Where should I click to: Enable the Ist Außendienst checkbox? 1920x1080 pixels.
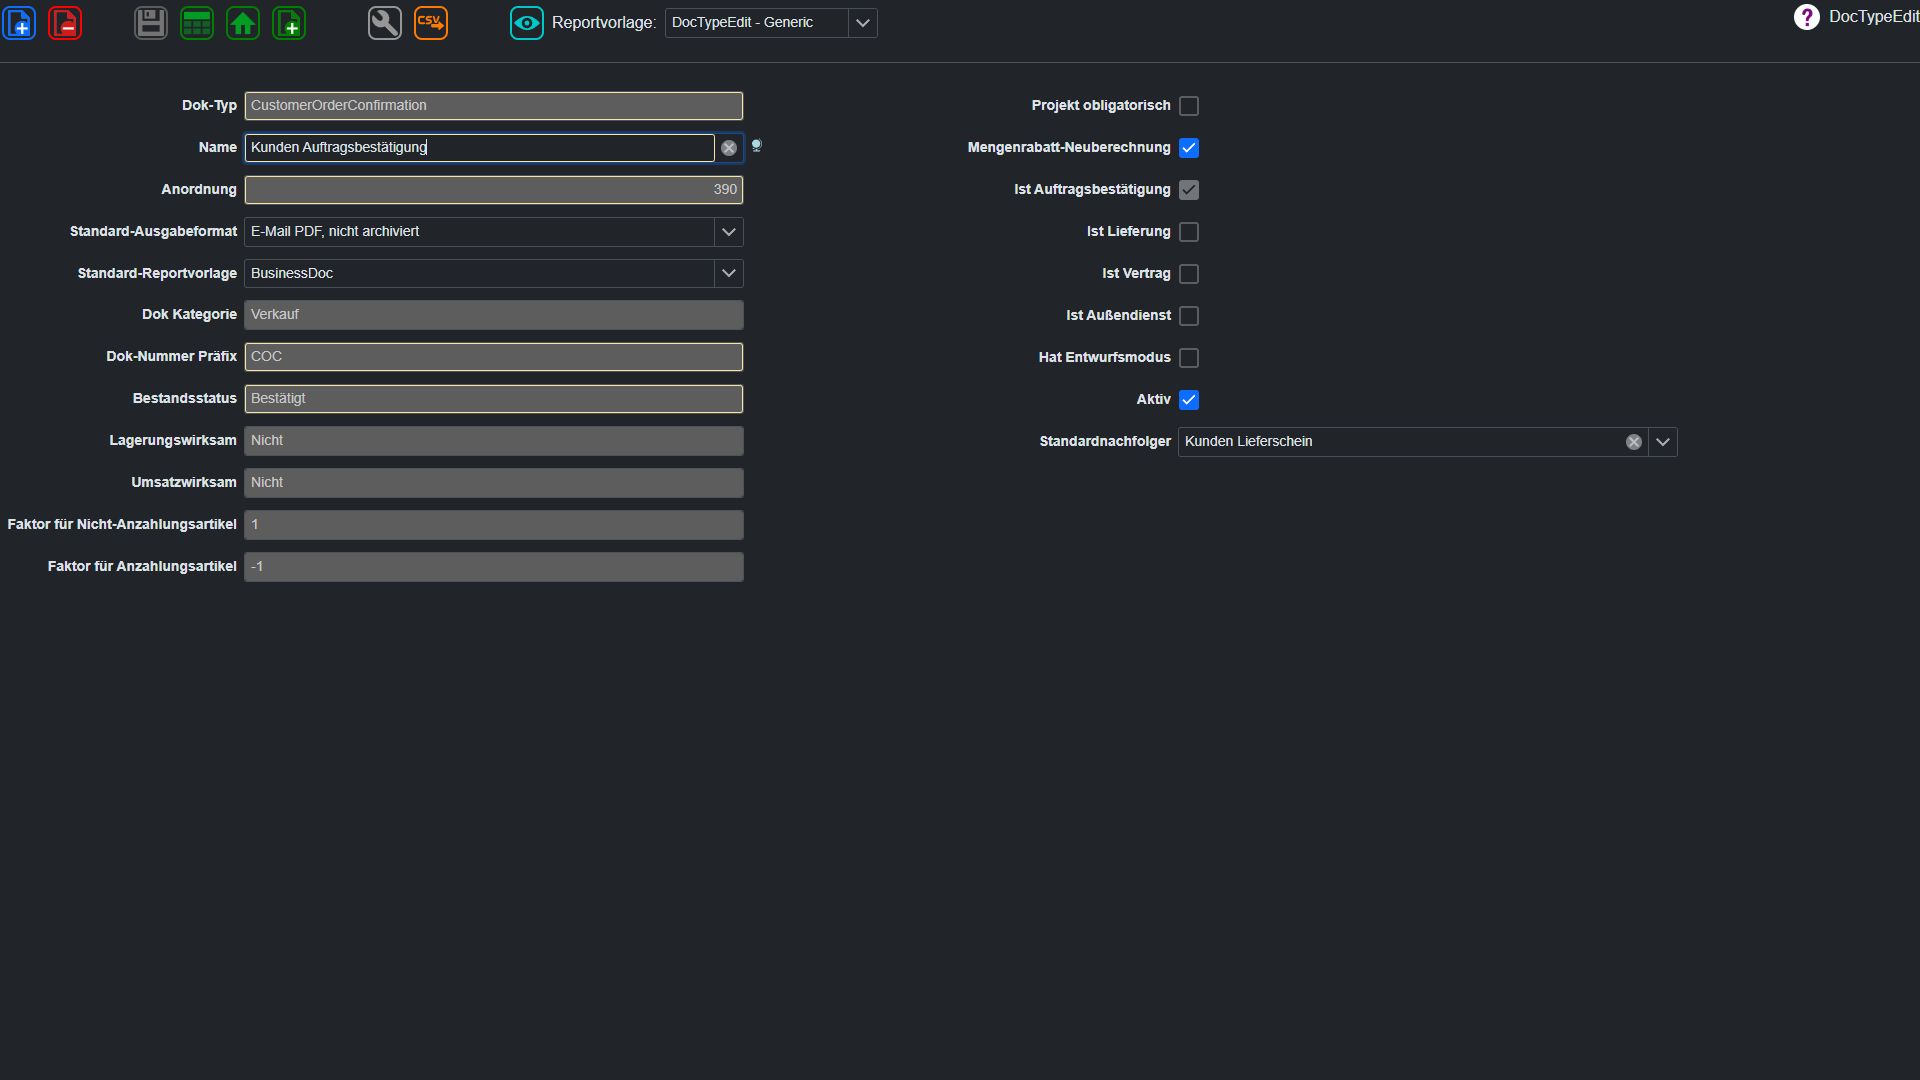[1189, 316]
